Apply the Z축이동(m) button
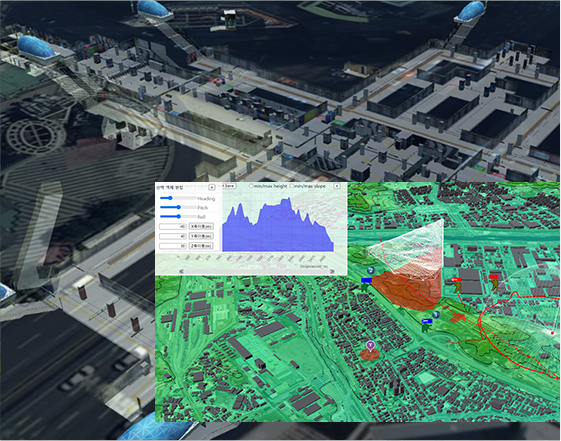The height and width of the screenshot is (441, 561). (x=201, y=246)
